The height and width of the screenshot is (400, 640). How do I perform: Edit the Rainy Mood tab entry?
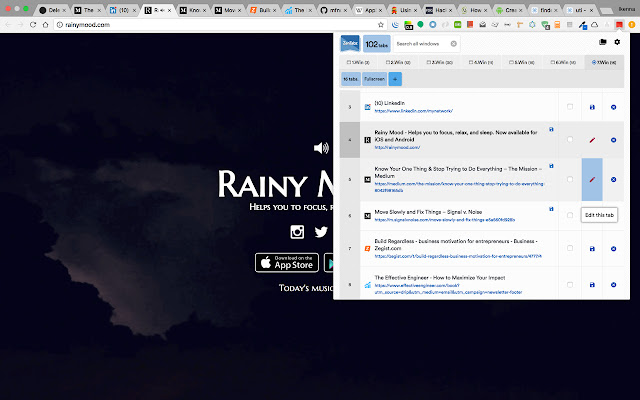592,140
